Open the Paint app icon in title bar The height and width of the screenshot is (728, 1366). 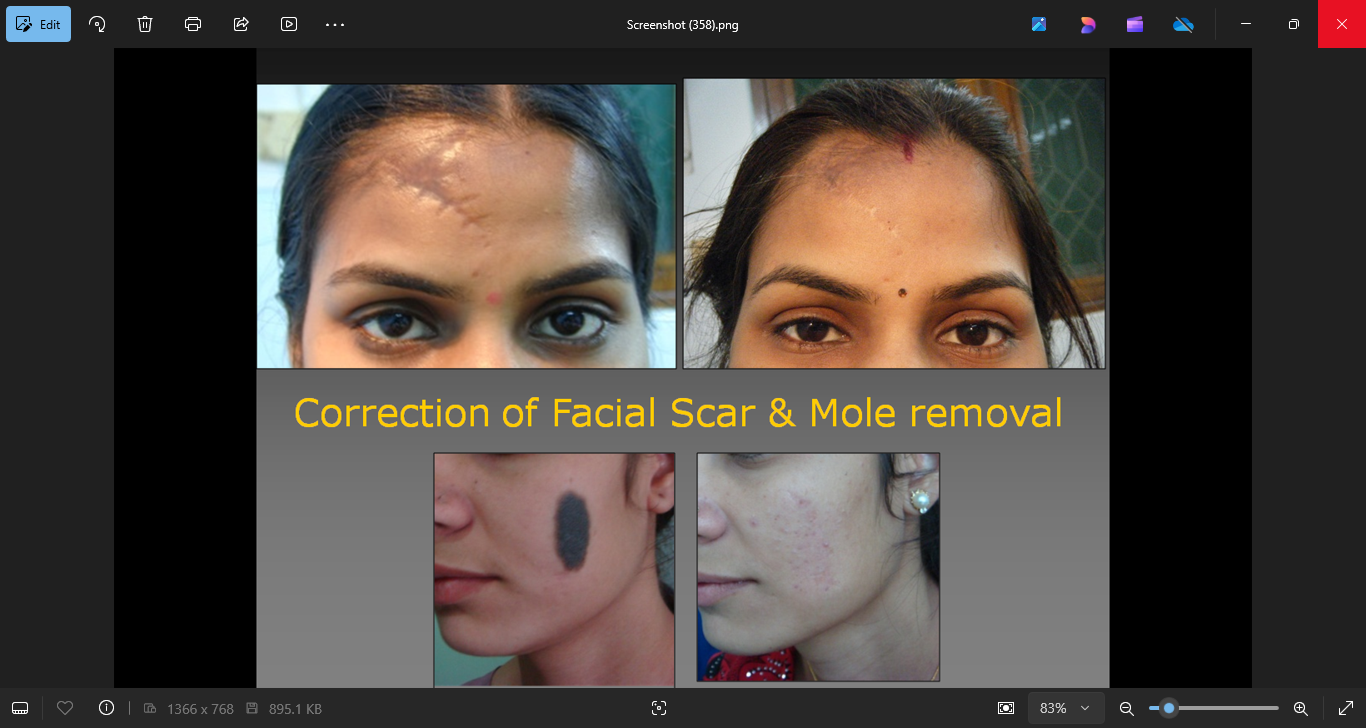point(1039,24)
